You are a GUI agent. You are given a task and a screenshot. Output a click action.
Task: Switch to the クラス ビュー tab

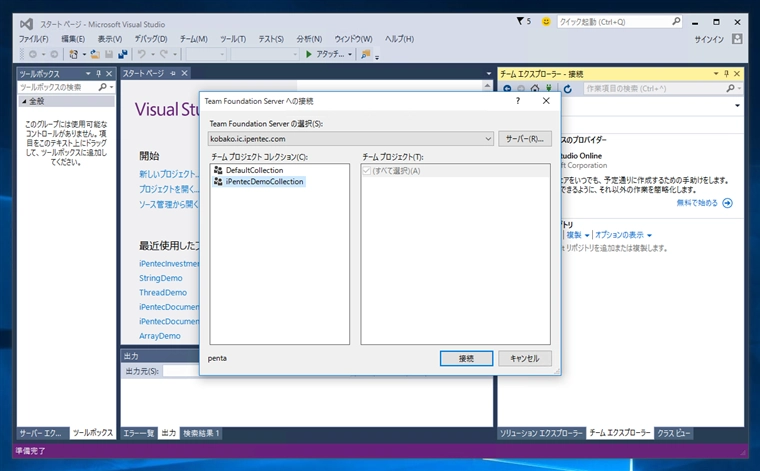(x=673, y=433)
